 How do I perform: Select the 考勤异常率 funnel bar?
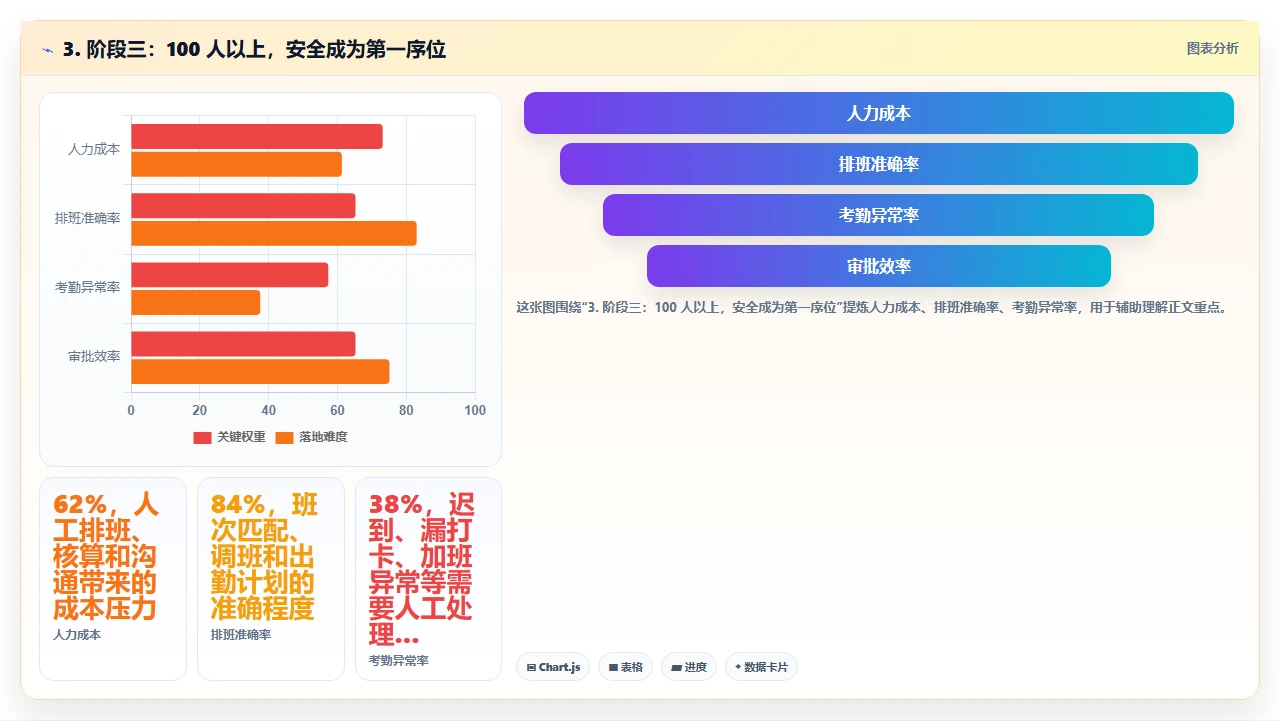[878, 215]
